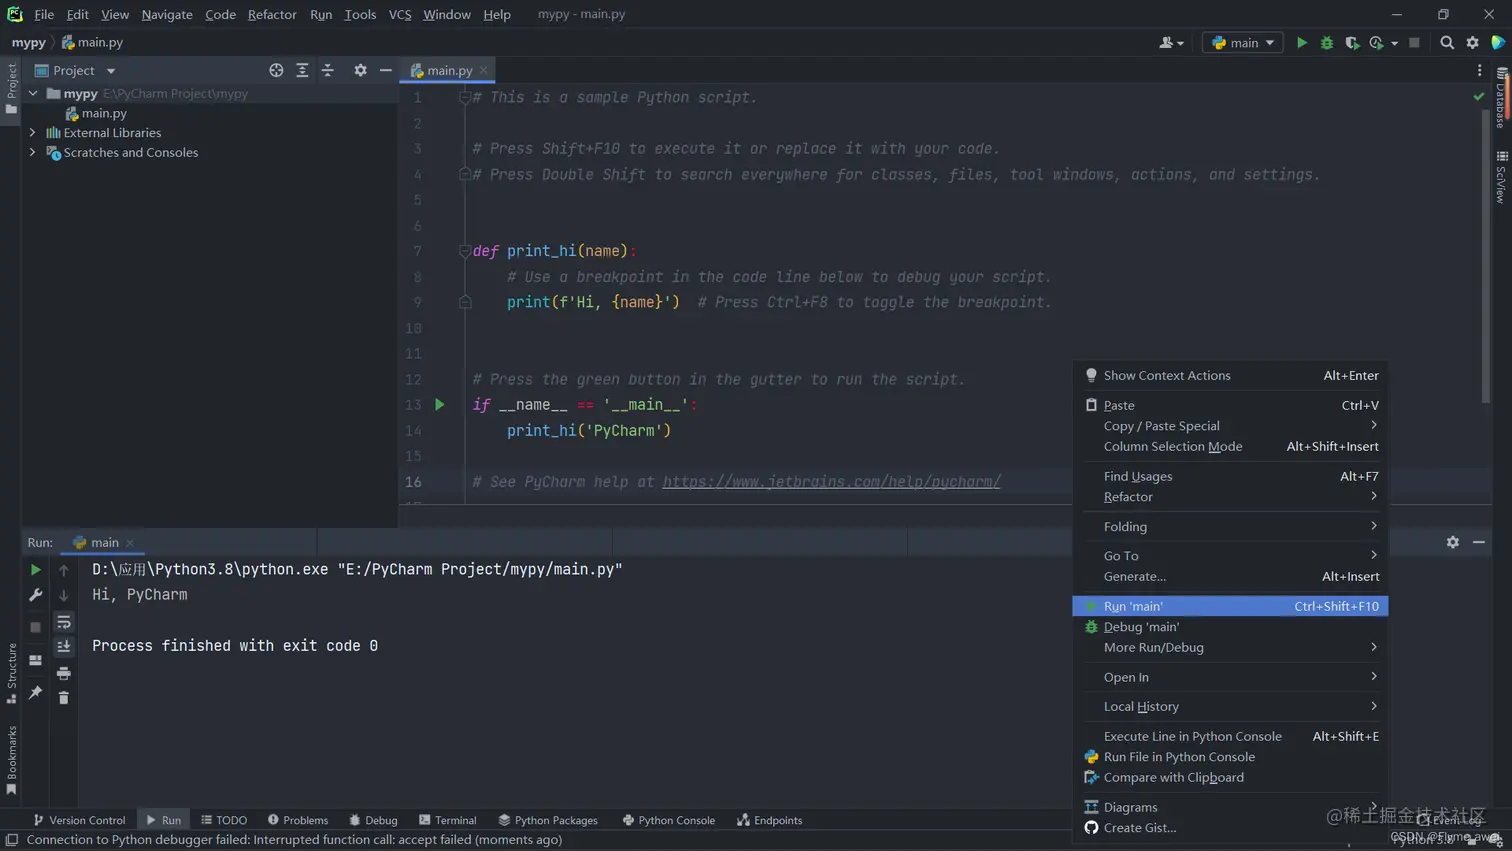Screen dimensions: 1512x851
Task: Rerun main in the Run panel
Action: 35,569
